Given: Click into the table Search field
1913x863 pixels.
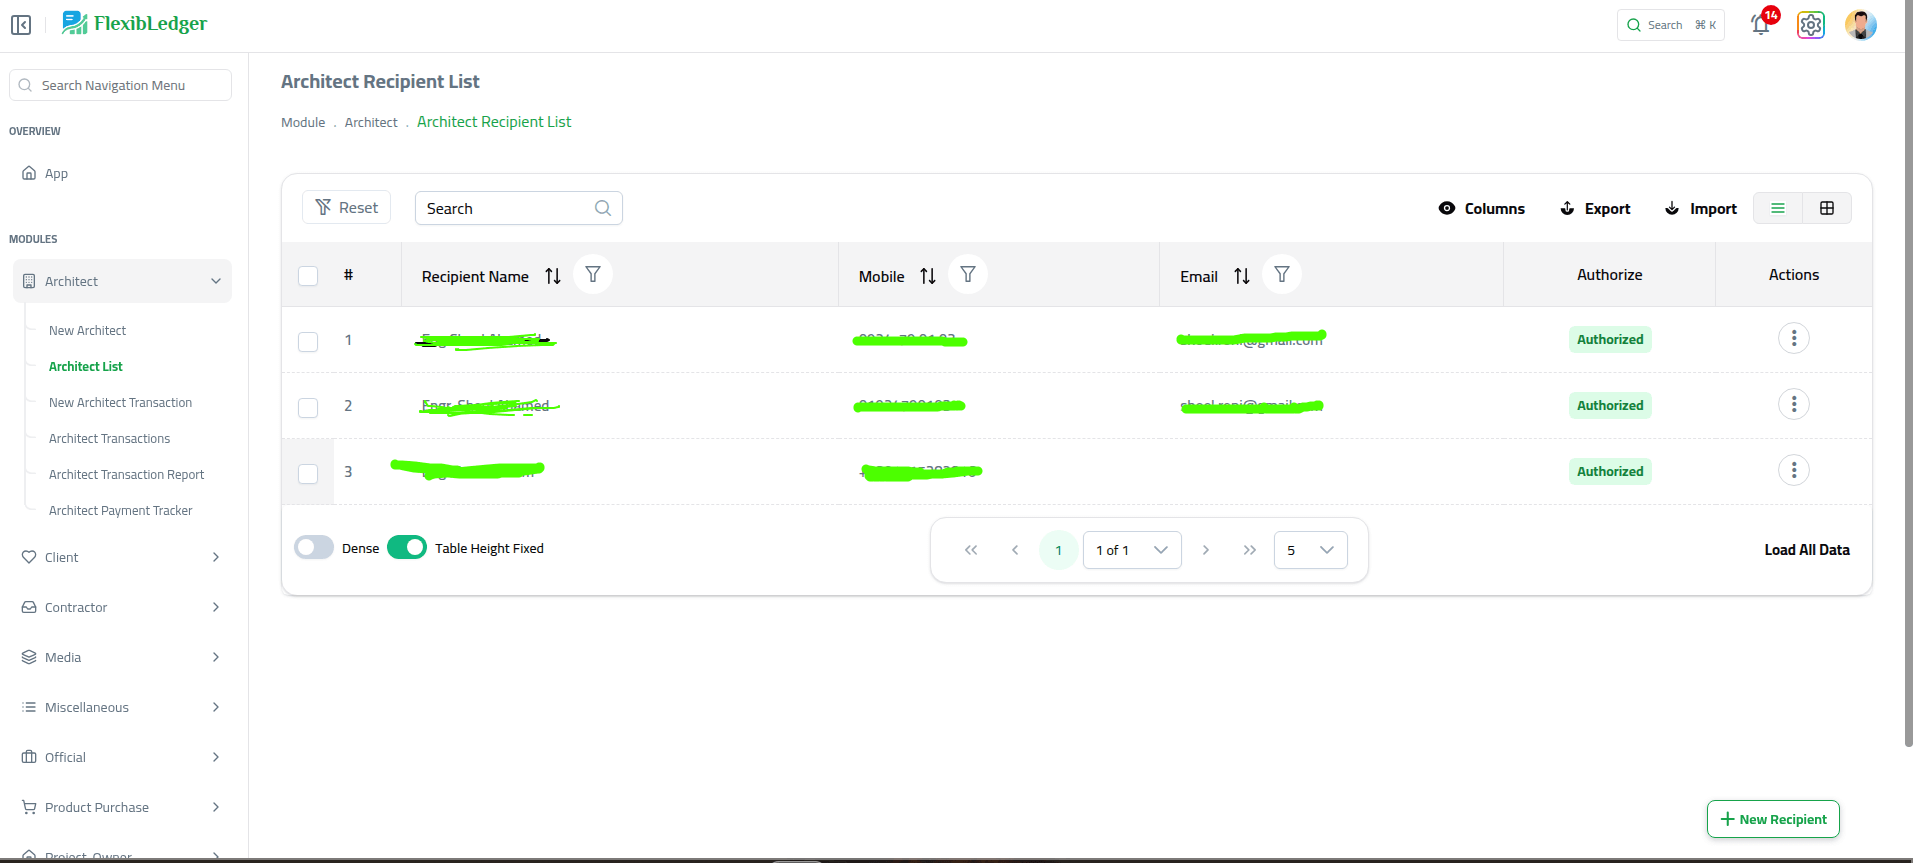Looking at the screenshot, I should pyautogui.click(x=505, y=208).
